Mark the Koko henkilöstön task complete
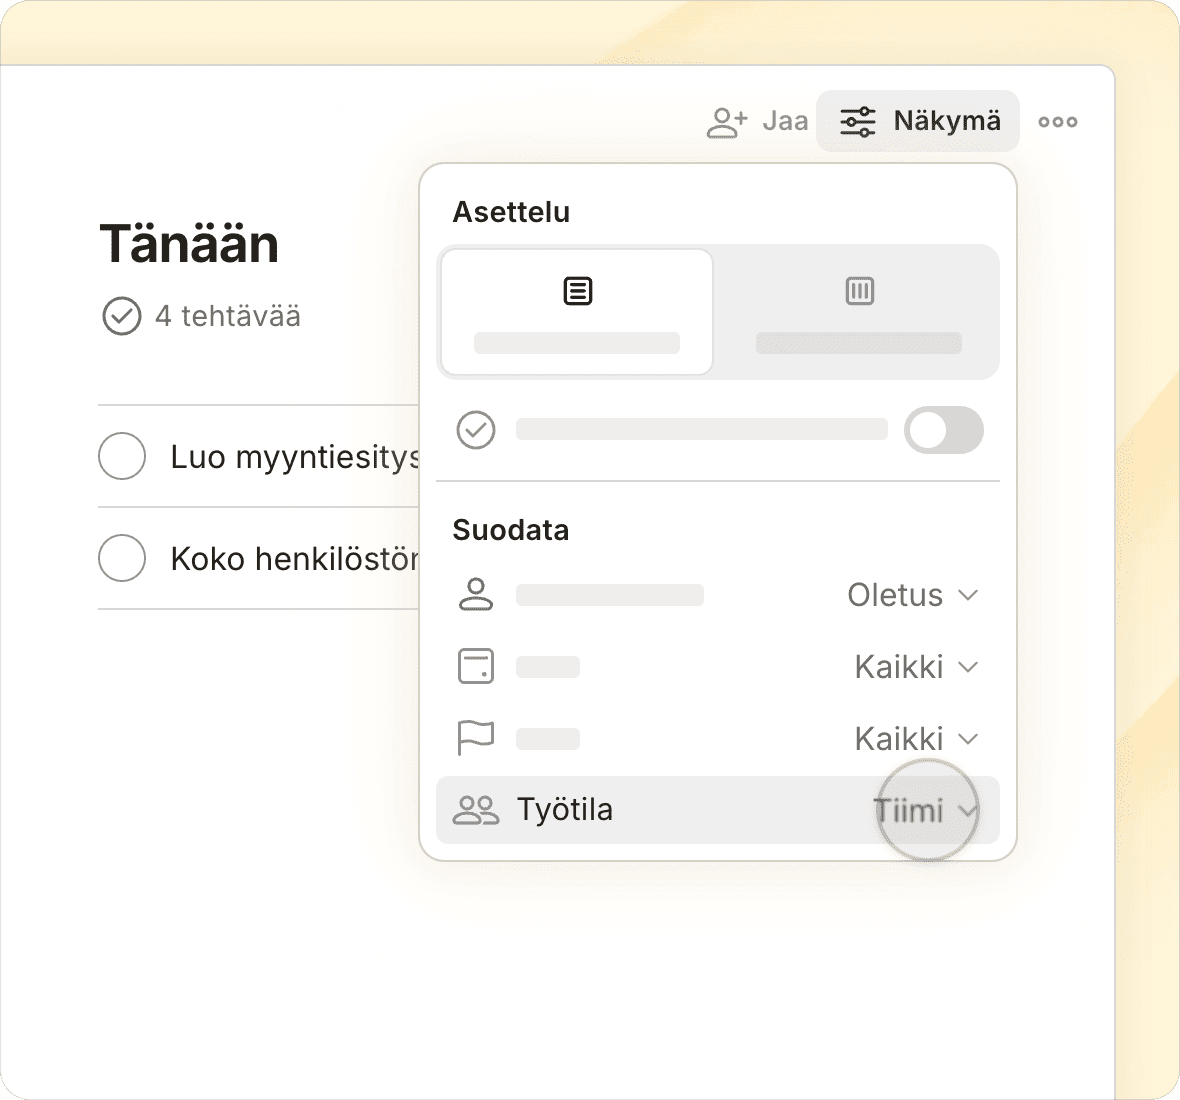 tap(122, 558)
